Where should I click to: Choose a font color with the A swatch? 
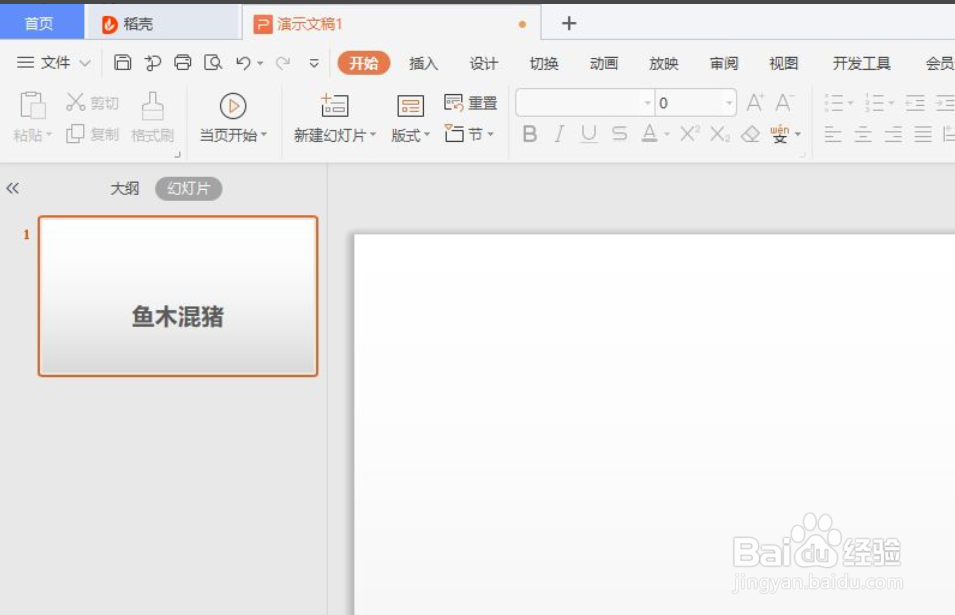click(x=650, y=135)
